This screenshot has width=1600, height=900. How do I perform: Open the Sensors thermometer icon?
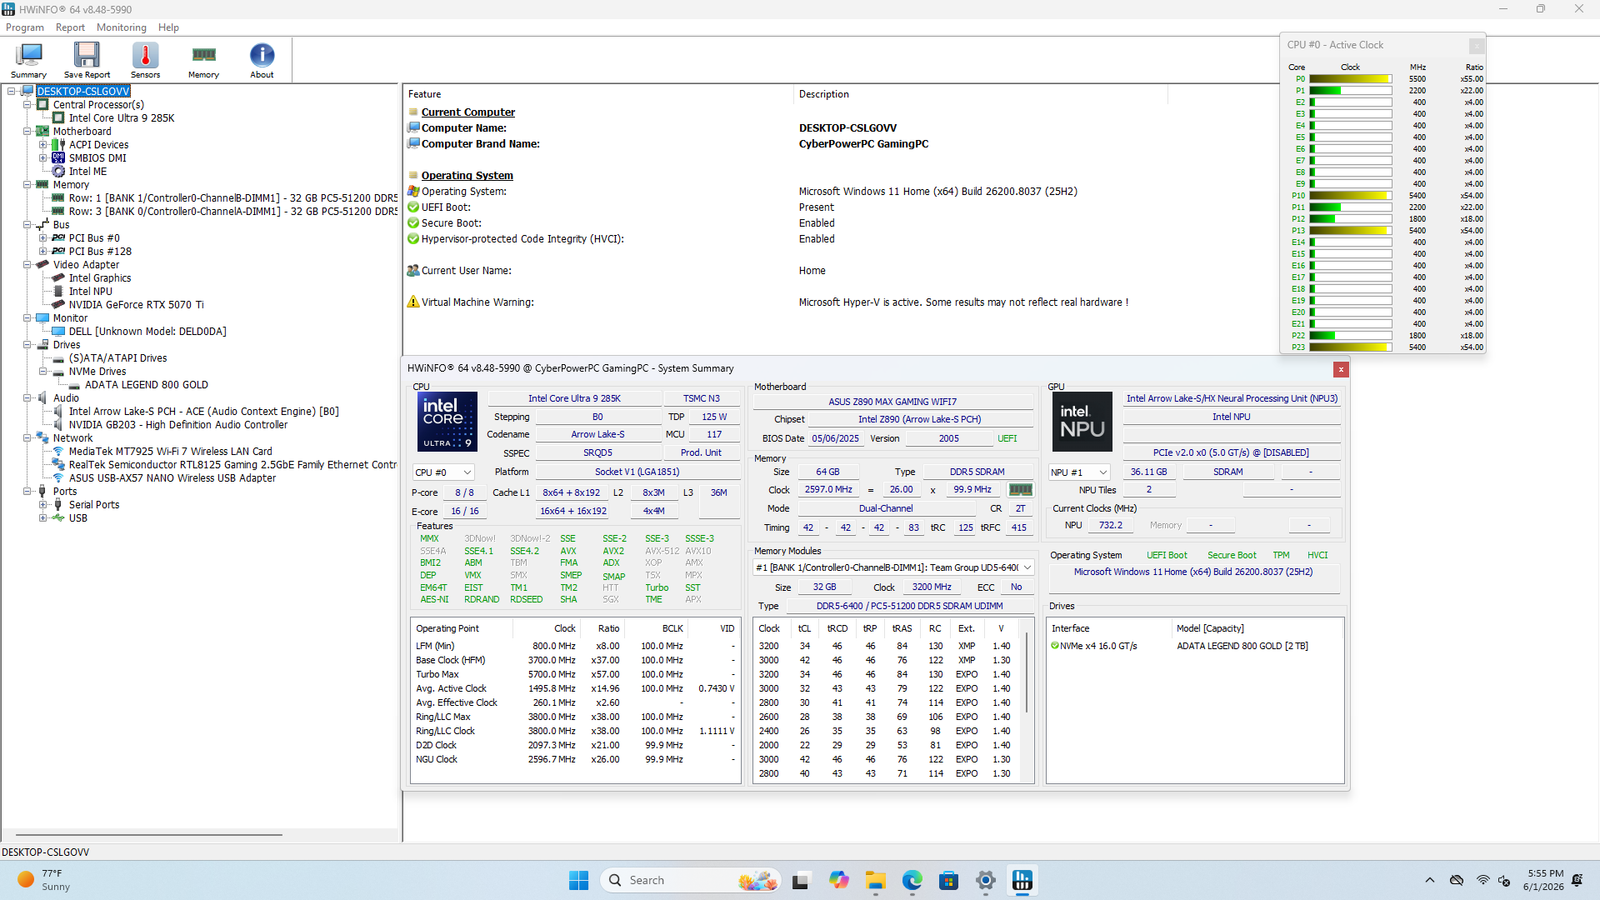pyautogui.click(x=145, y=60)
